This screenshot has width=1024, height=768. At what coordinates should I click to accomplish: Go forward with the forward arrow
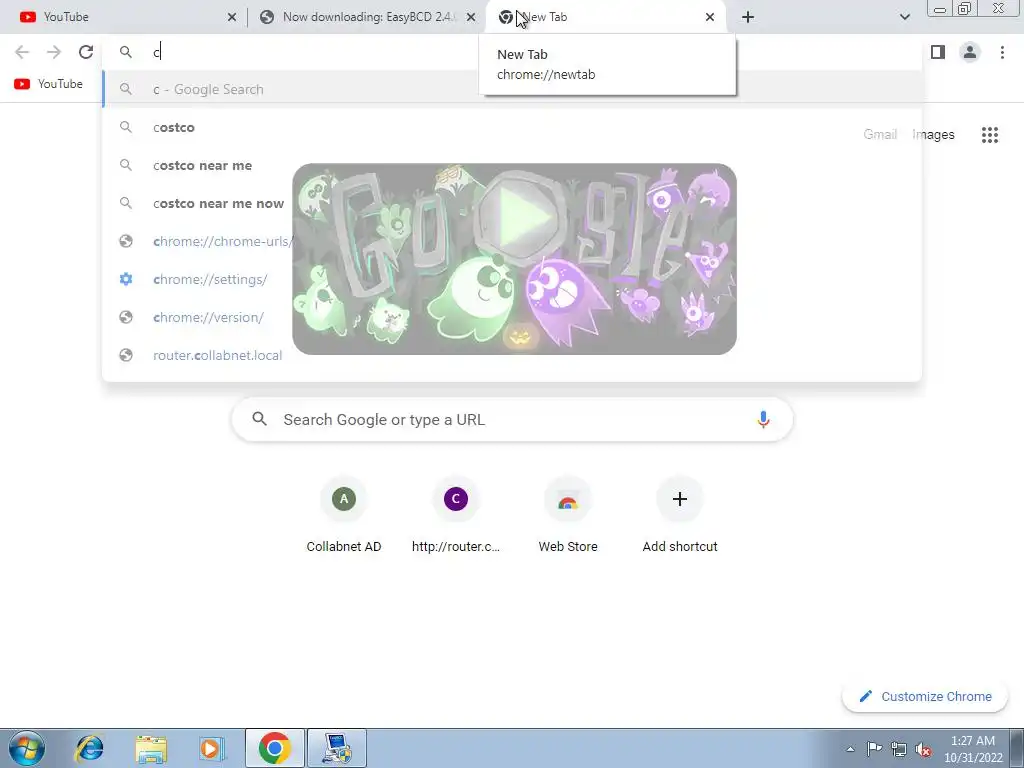(54, 52)
